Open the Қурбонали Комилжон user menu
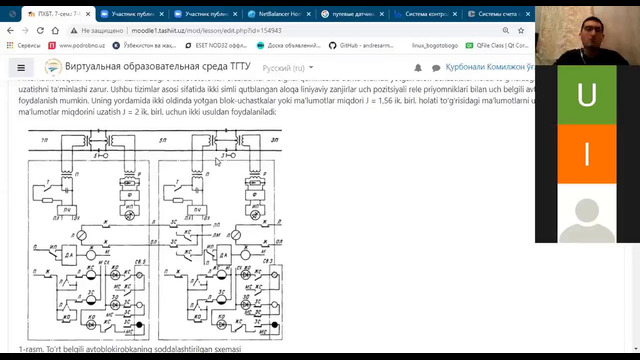 [x=490, y=67]
